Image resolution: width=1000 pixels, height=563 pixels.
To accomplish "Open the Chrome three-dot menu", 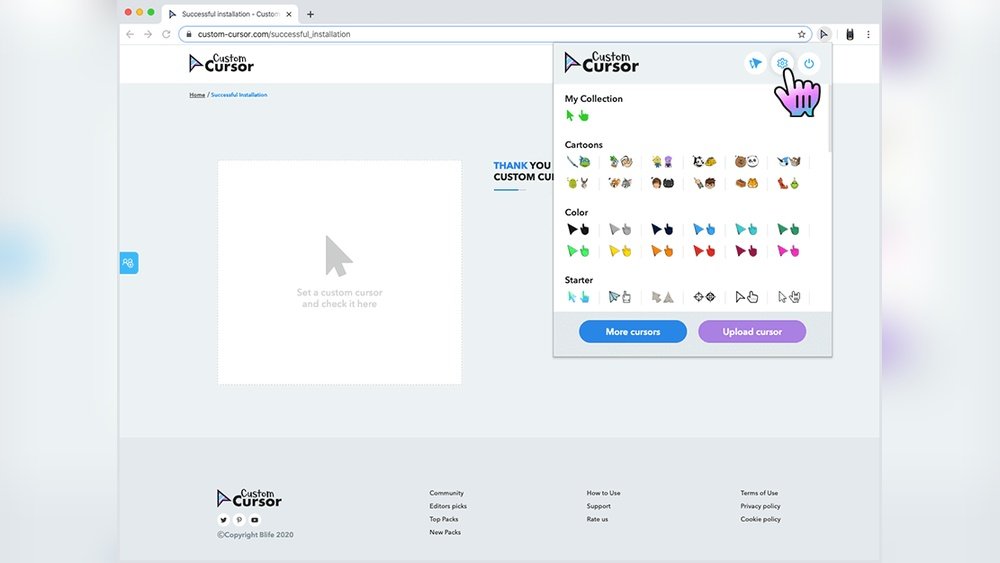I will pos(867,34).
